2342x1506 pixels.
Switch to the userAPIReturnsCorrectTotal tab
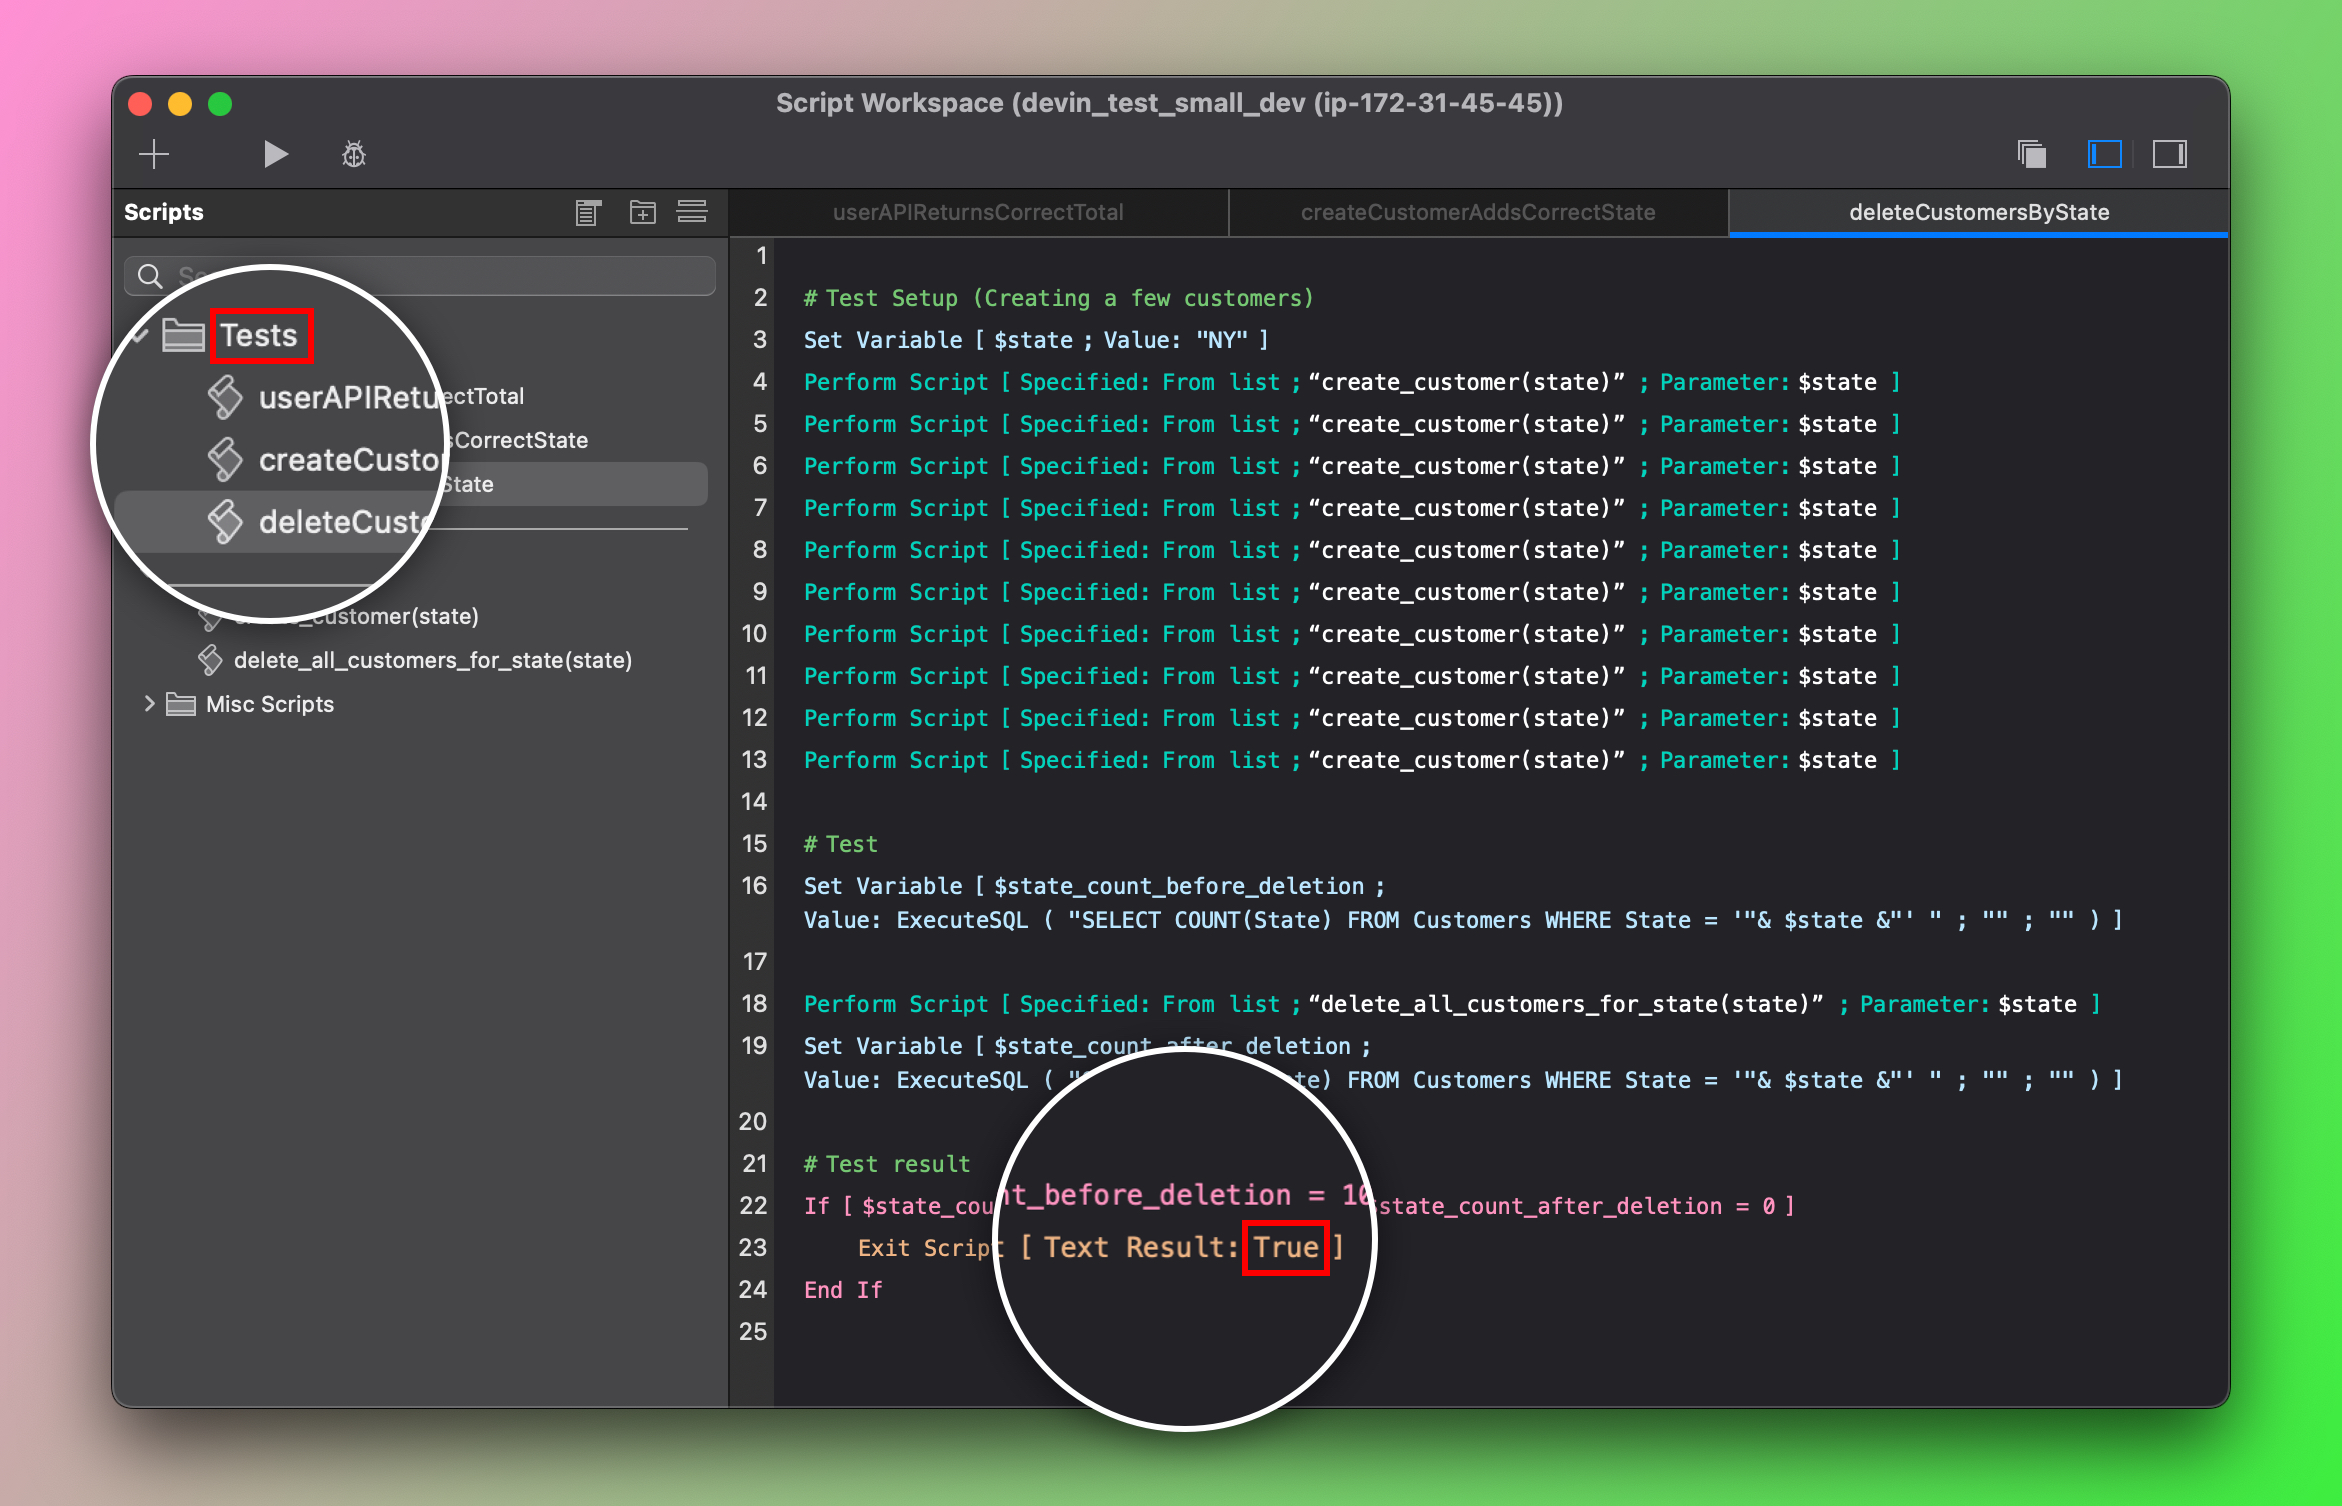click(978, 212)
